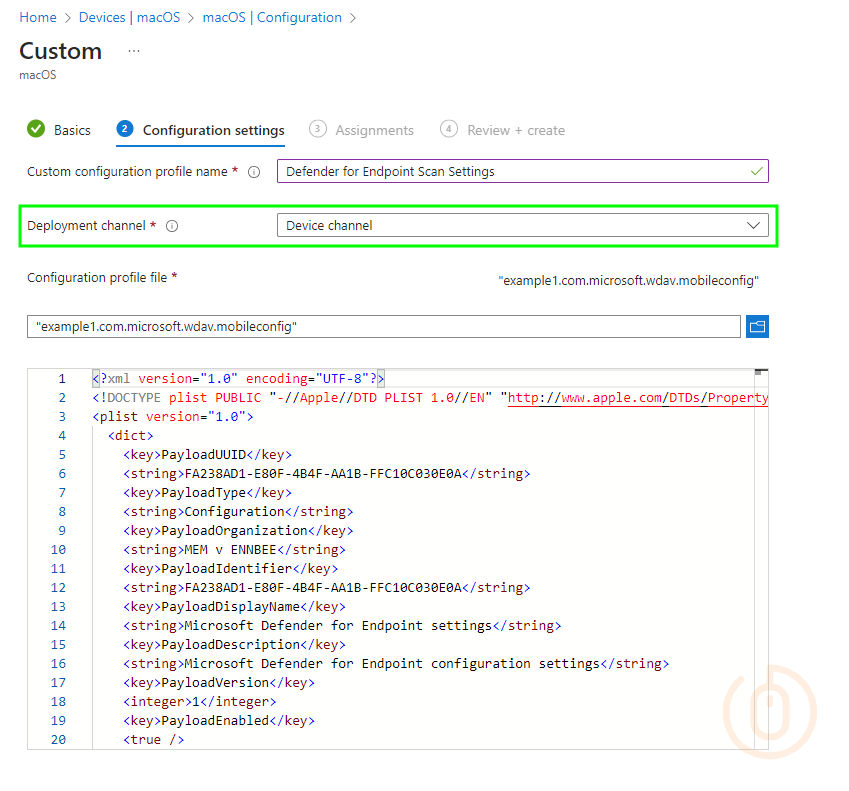849x791 pixels.
Task: Browse for a configuration profile file
Action: [x=757, y=326]
